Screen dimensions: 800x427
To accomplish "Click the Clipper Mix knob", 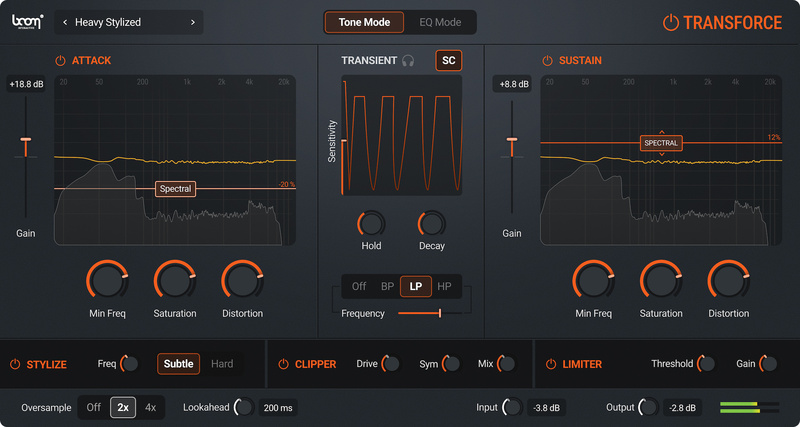I will [x=507, y=364].
